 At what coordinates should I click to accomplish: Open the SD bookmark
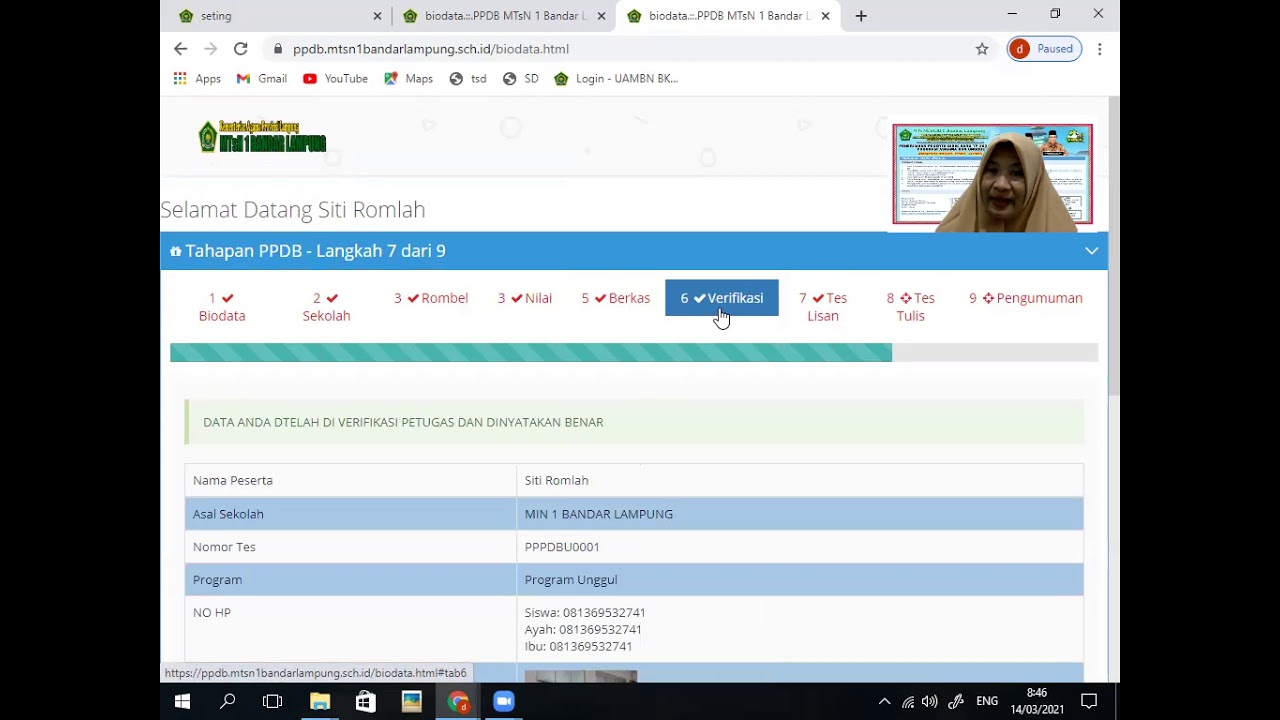(x=521, y=79)
